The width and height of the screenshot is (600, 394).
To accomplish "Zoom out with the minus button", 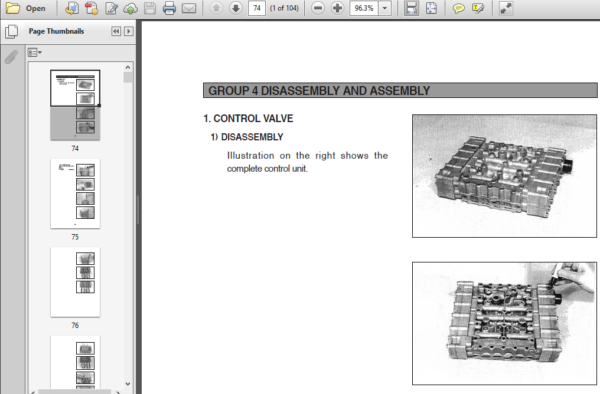I will (x=318, y=8).
